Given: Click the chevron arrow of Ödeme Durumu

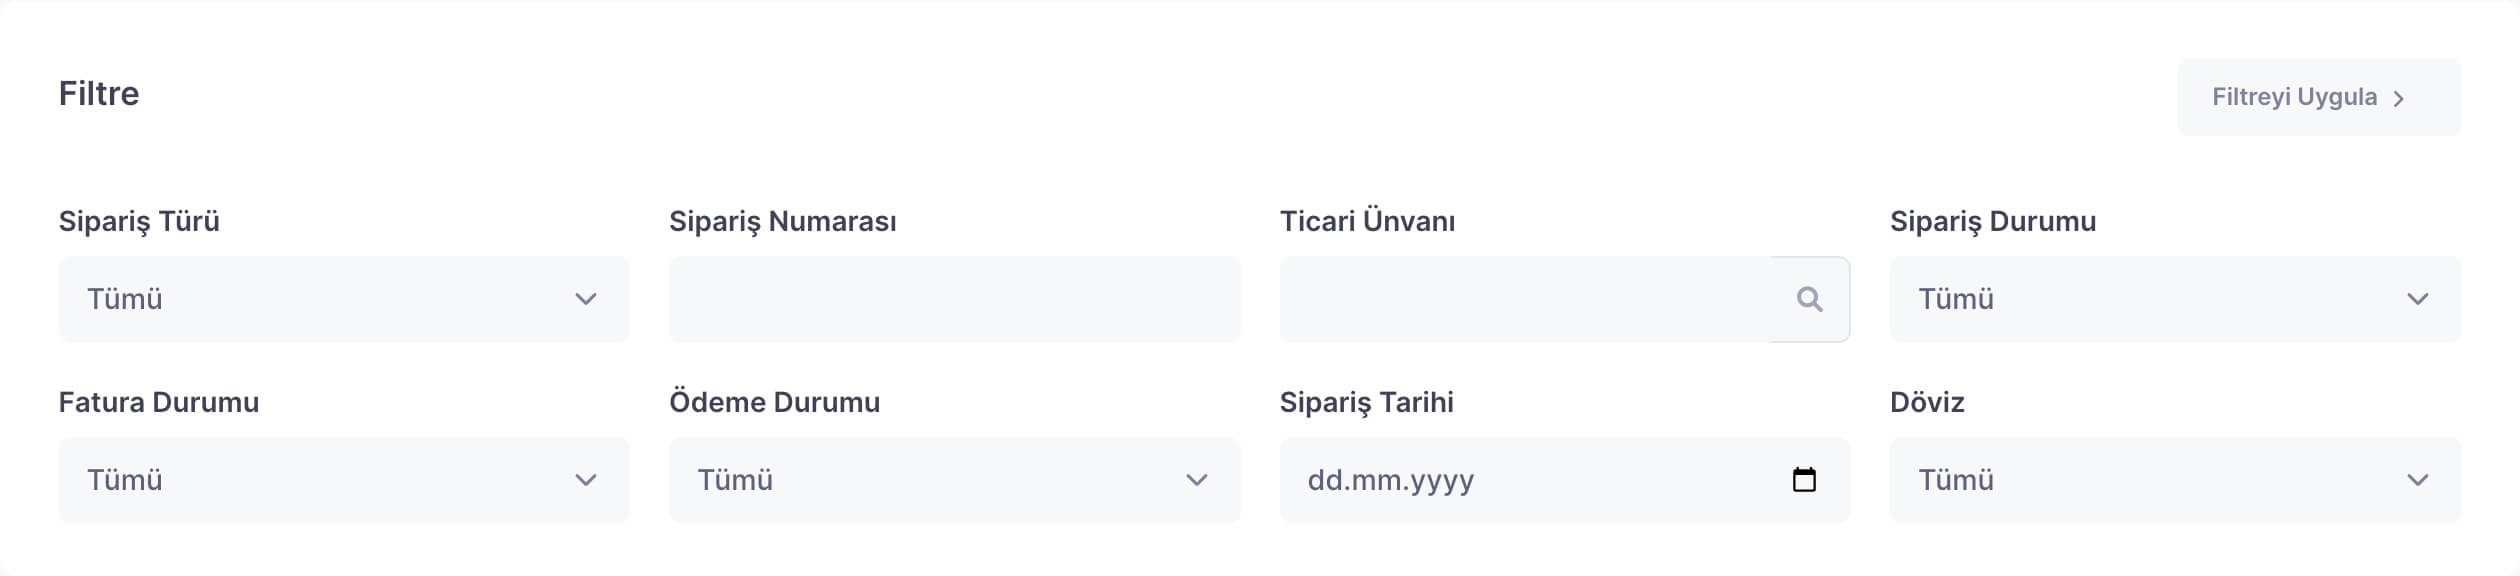Looking at the screenshot, I should point(1196,480).
